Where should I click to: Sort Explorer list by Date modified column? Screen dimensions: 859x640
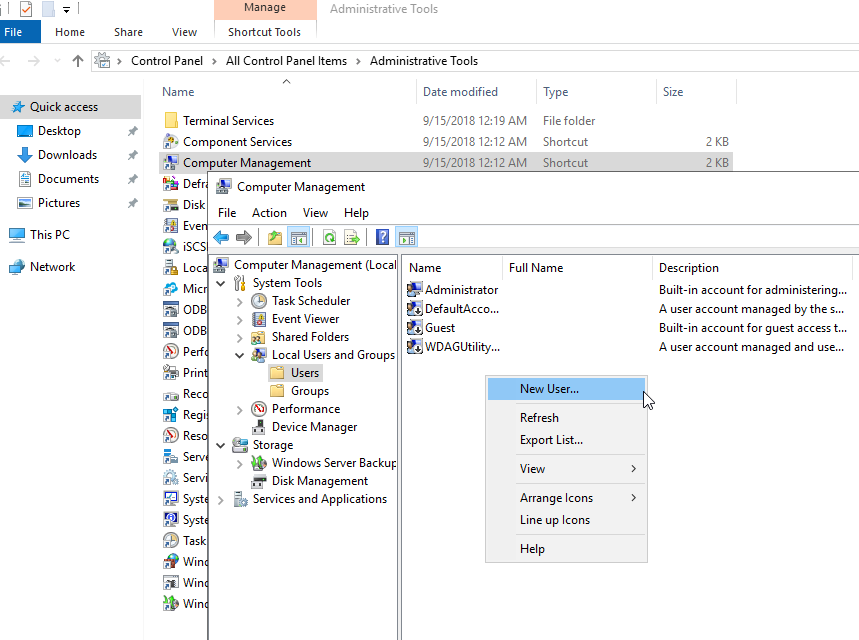pyautogui.click(x=476, y=92)
